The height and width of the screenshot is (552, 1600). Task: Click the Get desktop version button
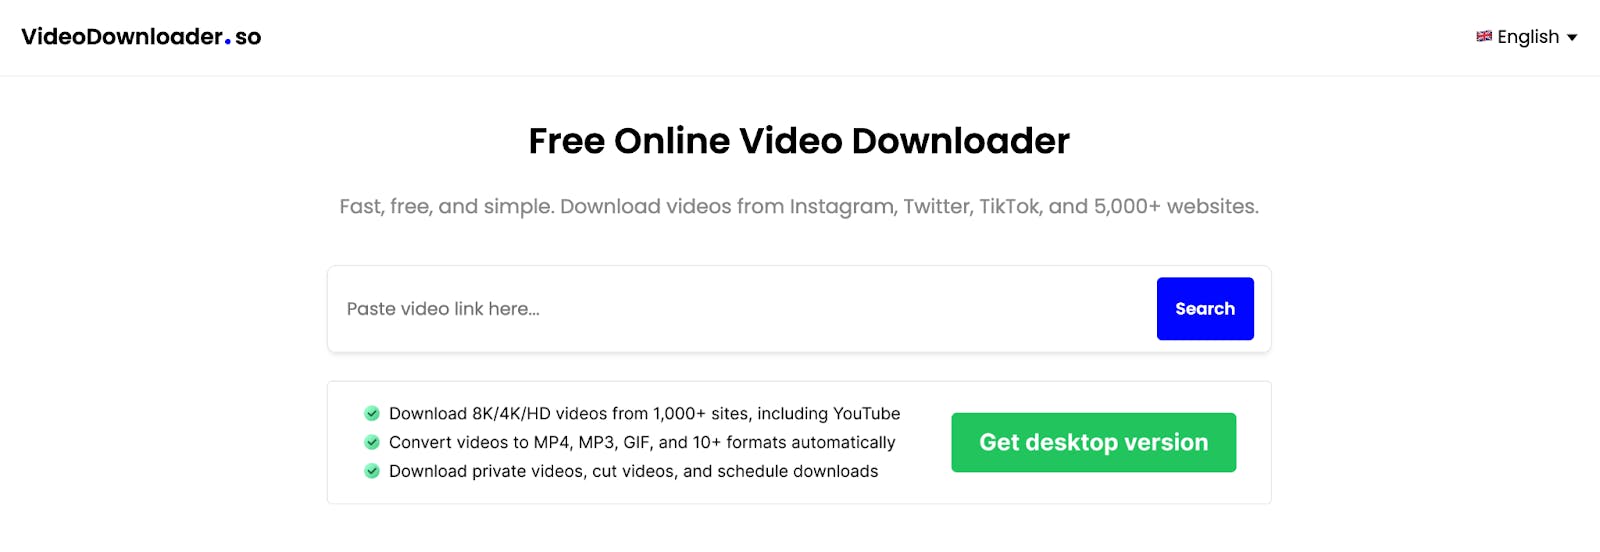[x=1093, y=442]
